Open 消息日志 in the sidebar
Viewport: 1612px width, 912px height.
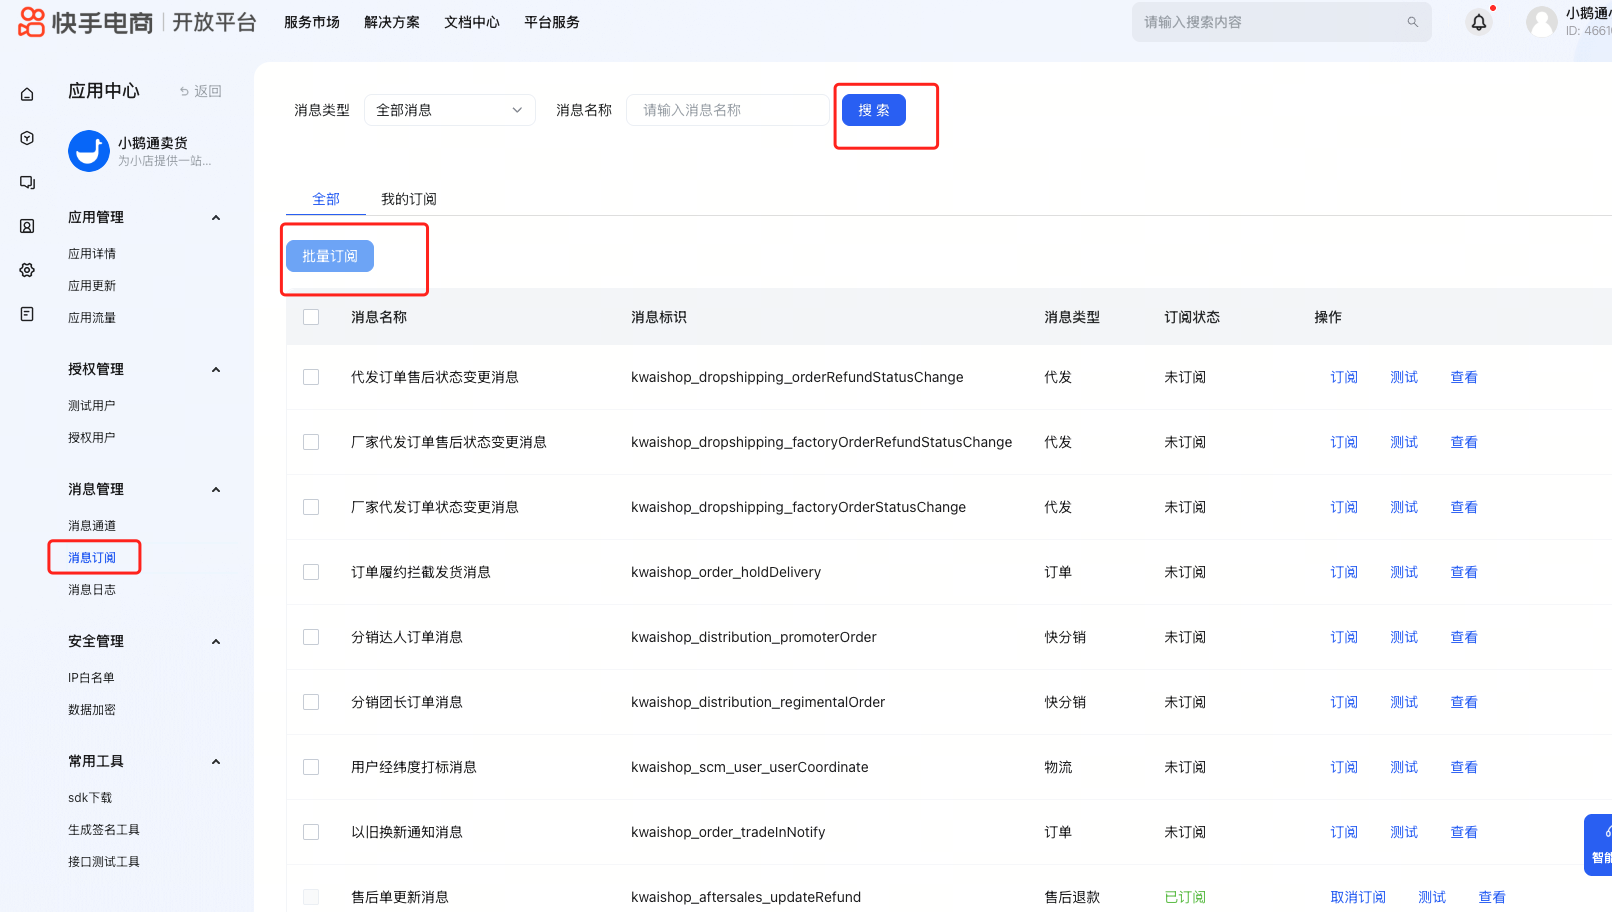pyautogui.click(x=92, y=590)
